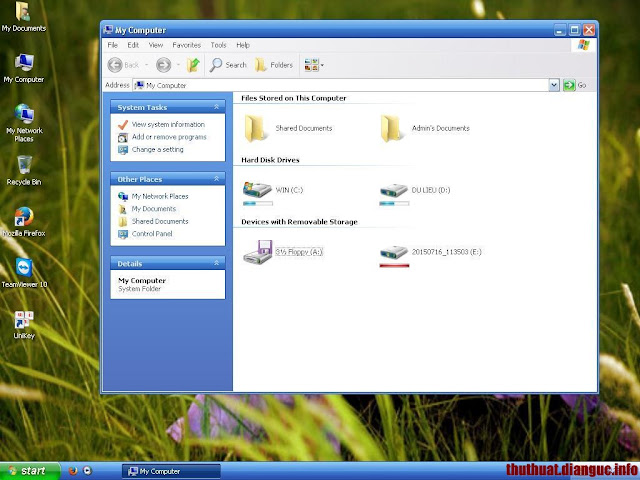Viewport: 640px width, 480px height.
Task: Click Add or remove programs link
Action: (169, 137)
